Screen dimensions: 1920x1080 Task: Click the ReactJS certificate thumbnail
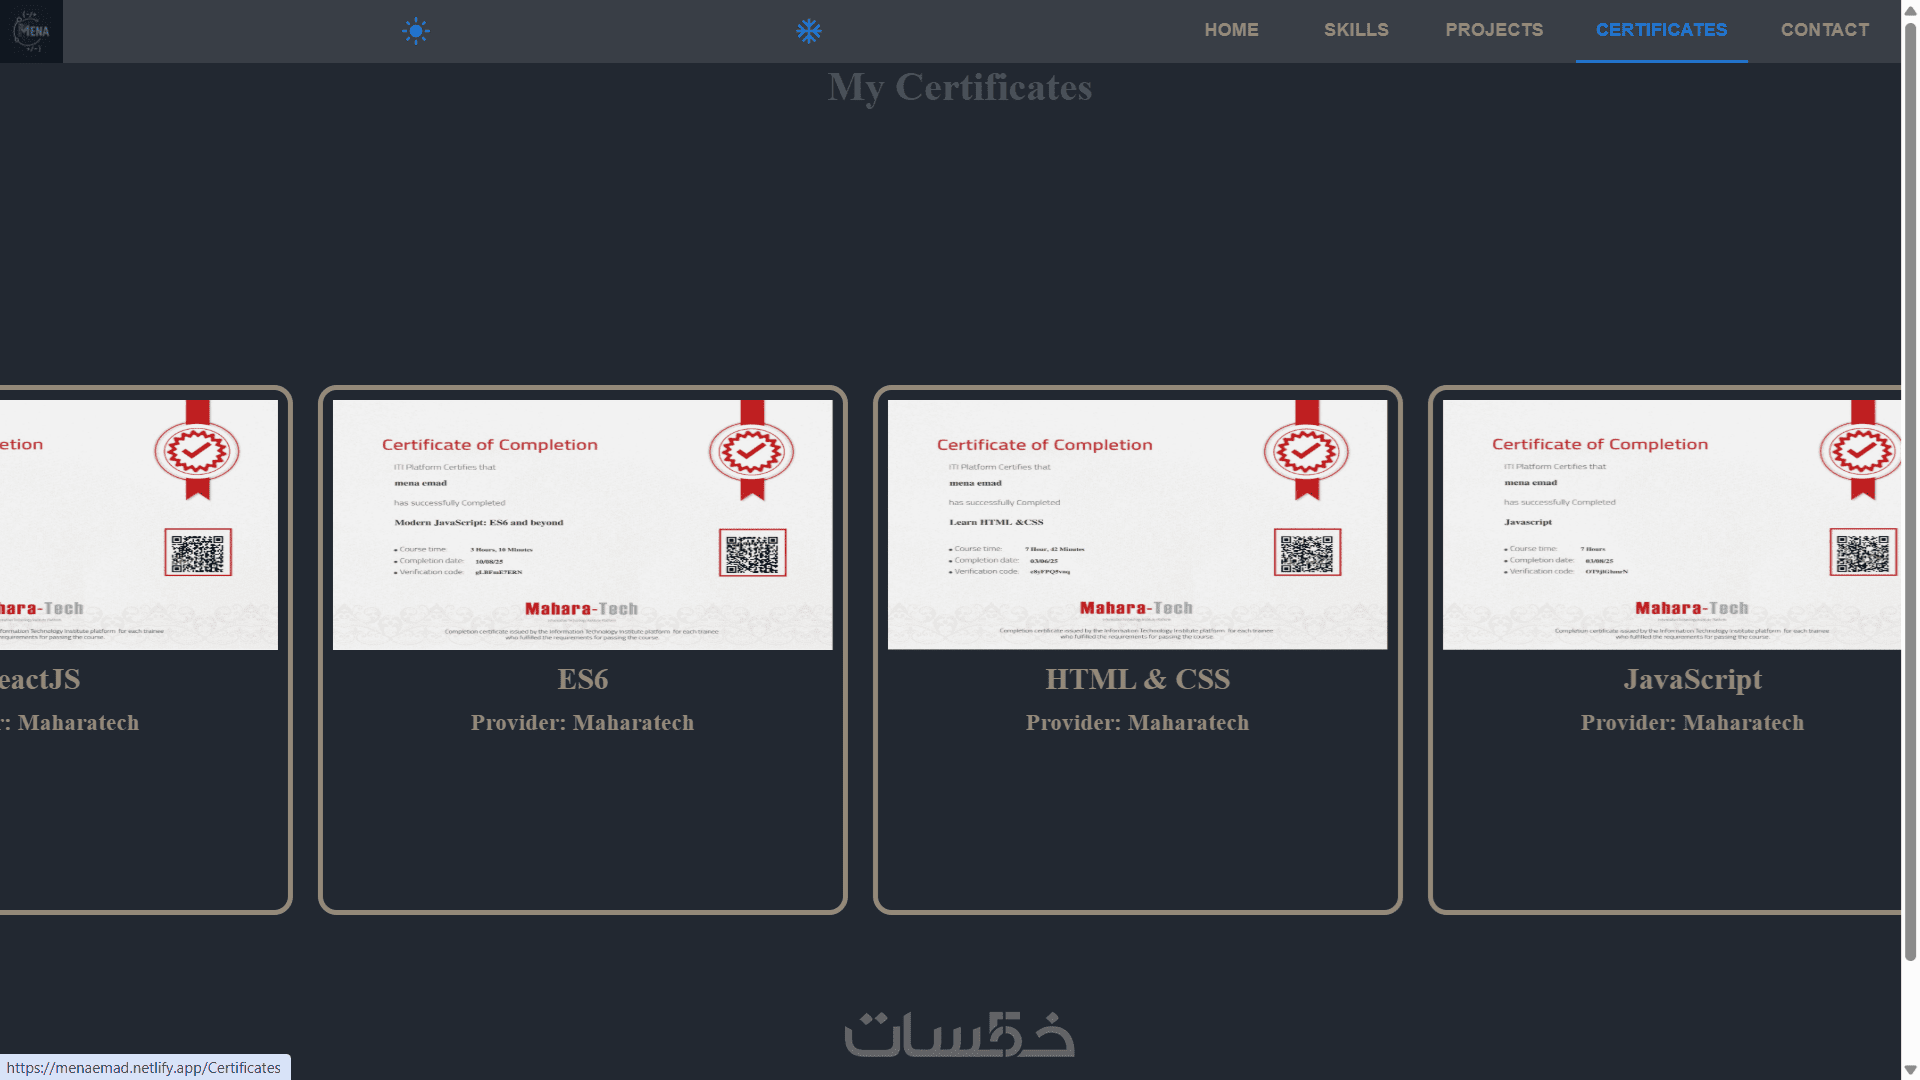click(x=138, y=525)
